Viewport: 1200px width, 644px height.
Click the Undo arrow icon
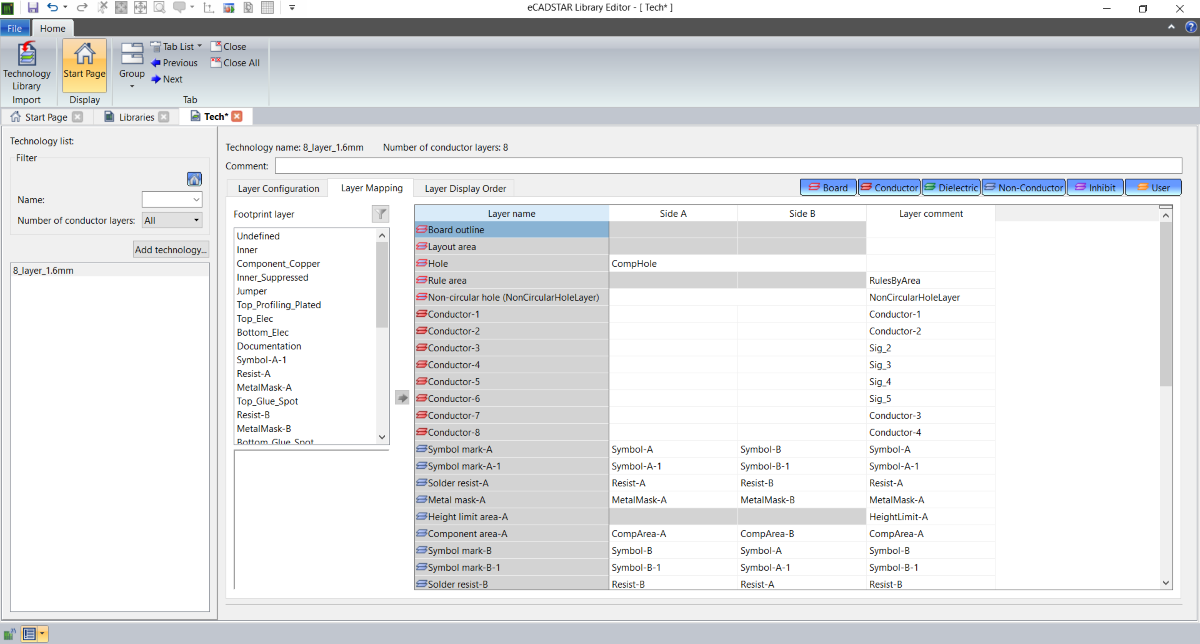[51, 8]
